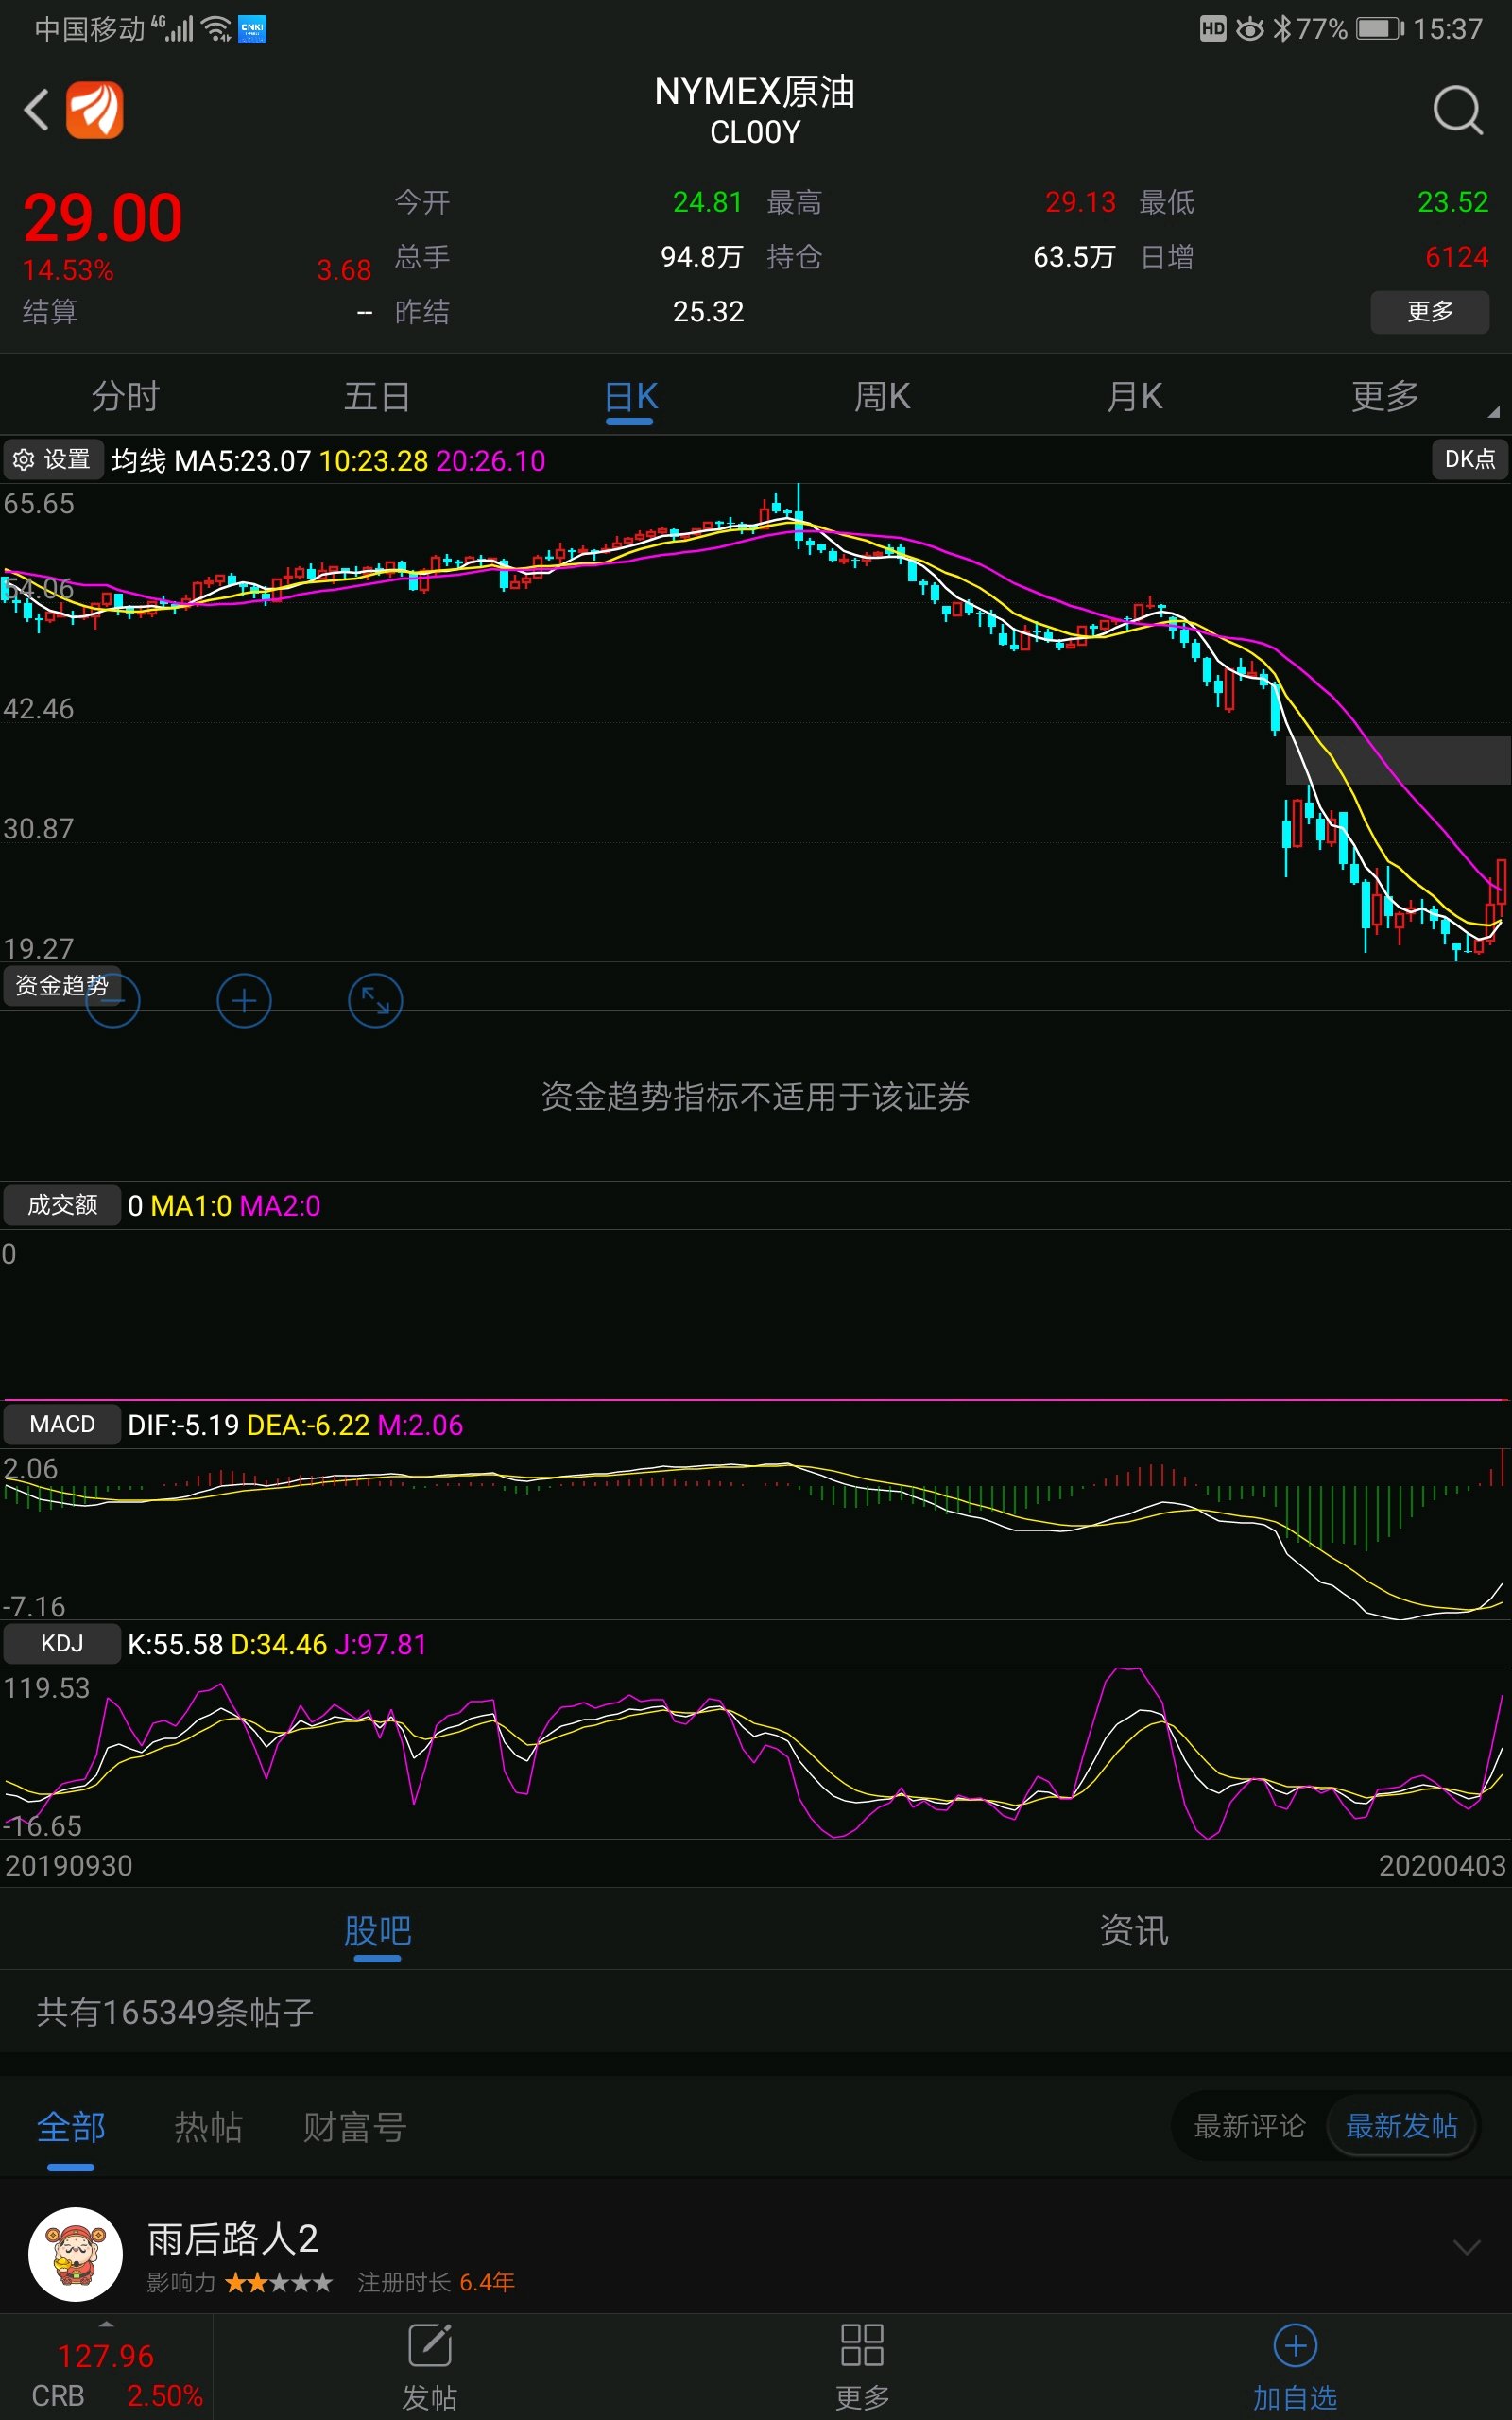Select the 周K chart tab
The width and height of the screenshot is (1512, 2420).
(882, 397)
